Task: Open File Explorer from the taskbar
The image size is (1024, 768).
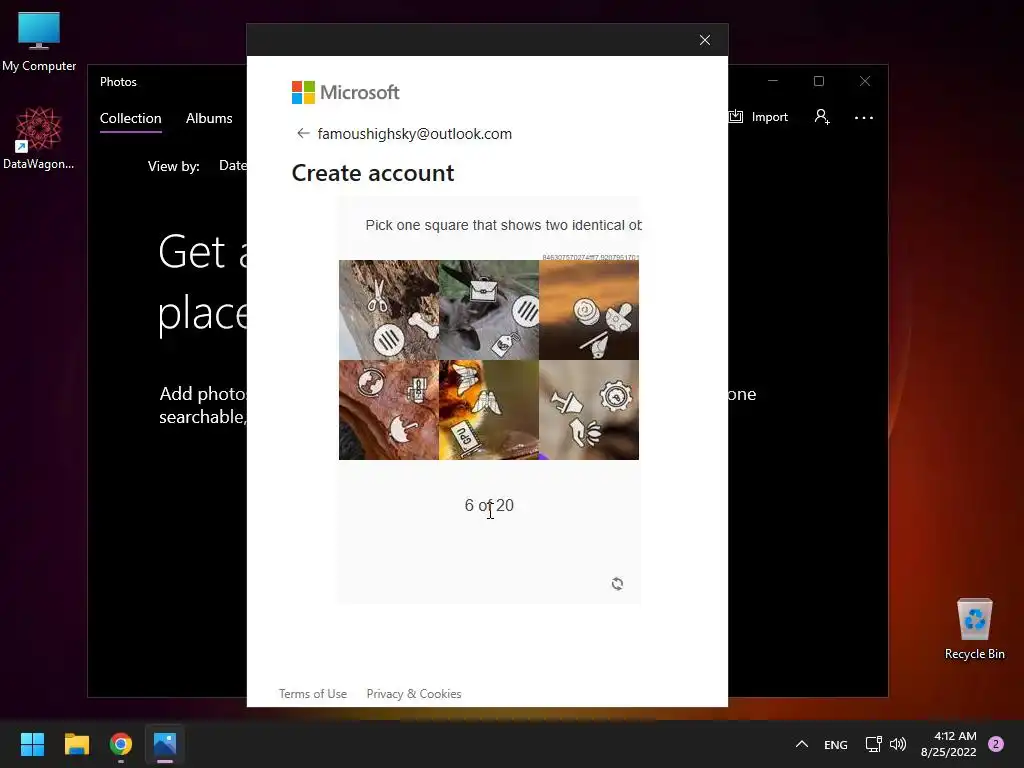Action: (76, 744)
